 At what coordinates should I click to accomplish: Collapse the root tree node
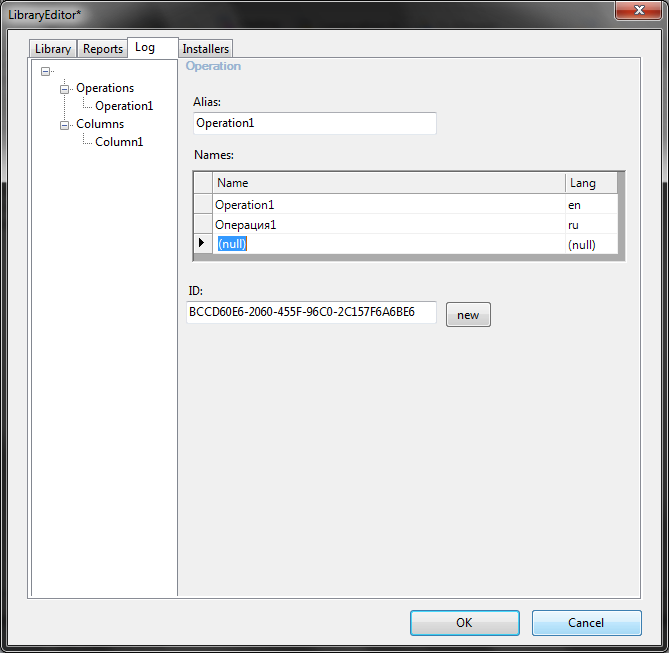coord(46,71)
